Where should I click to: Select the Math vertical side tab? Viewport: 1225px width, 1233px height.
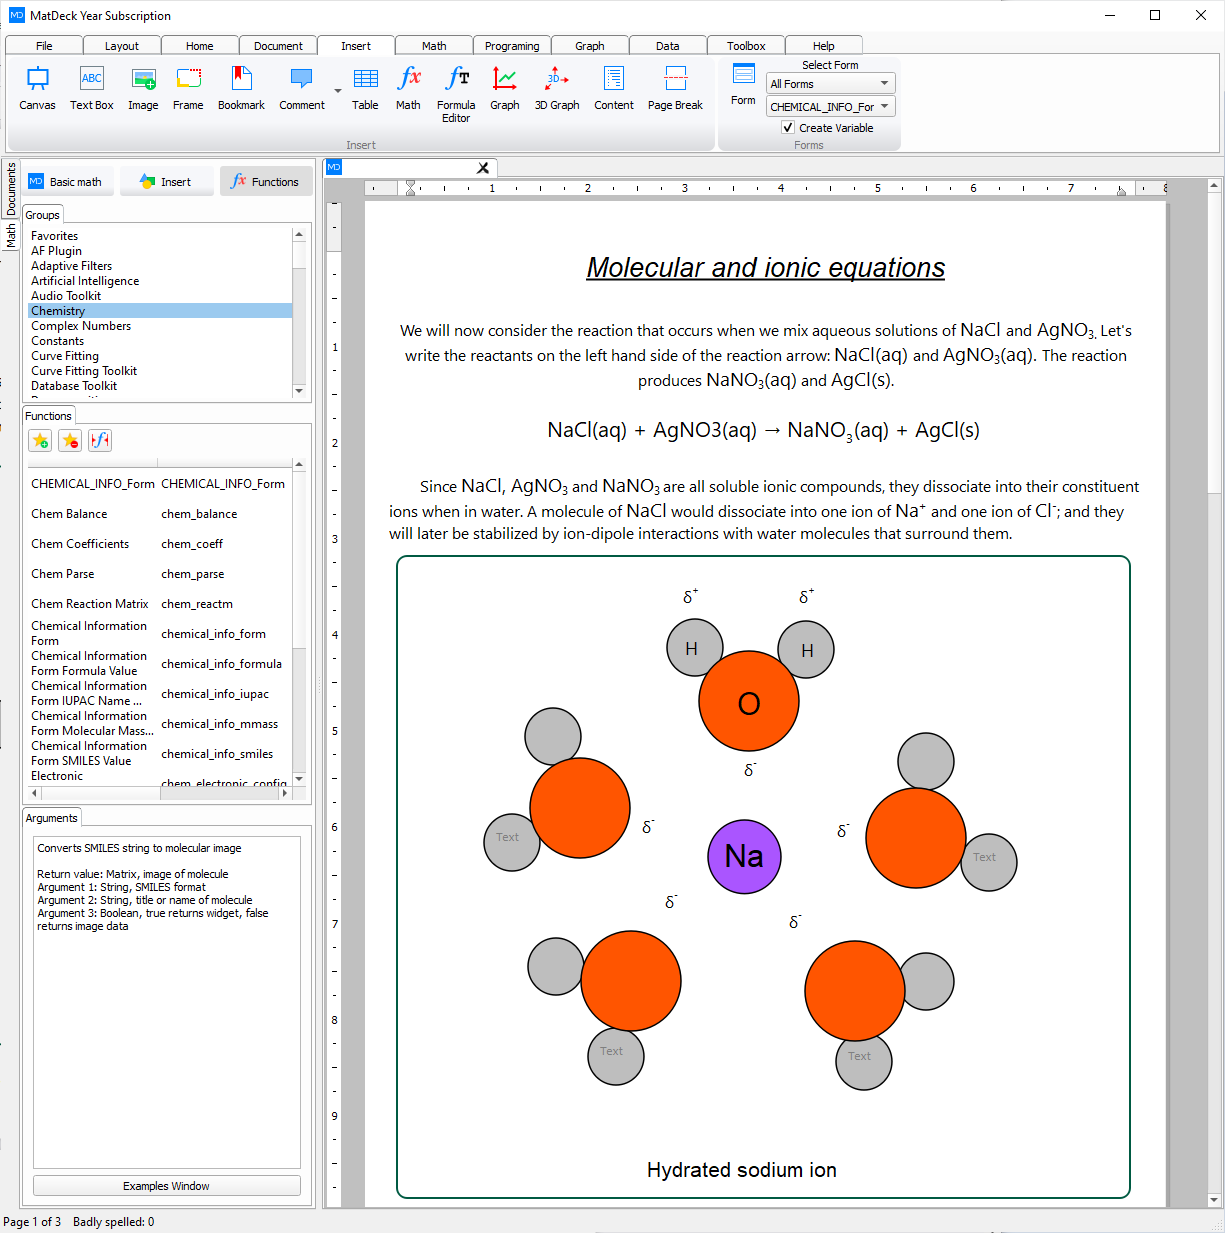click(x=11, y=236)
